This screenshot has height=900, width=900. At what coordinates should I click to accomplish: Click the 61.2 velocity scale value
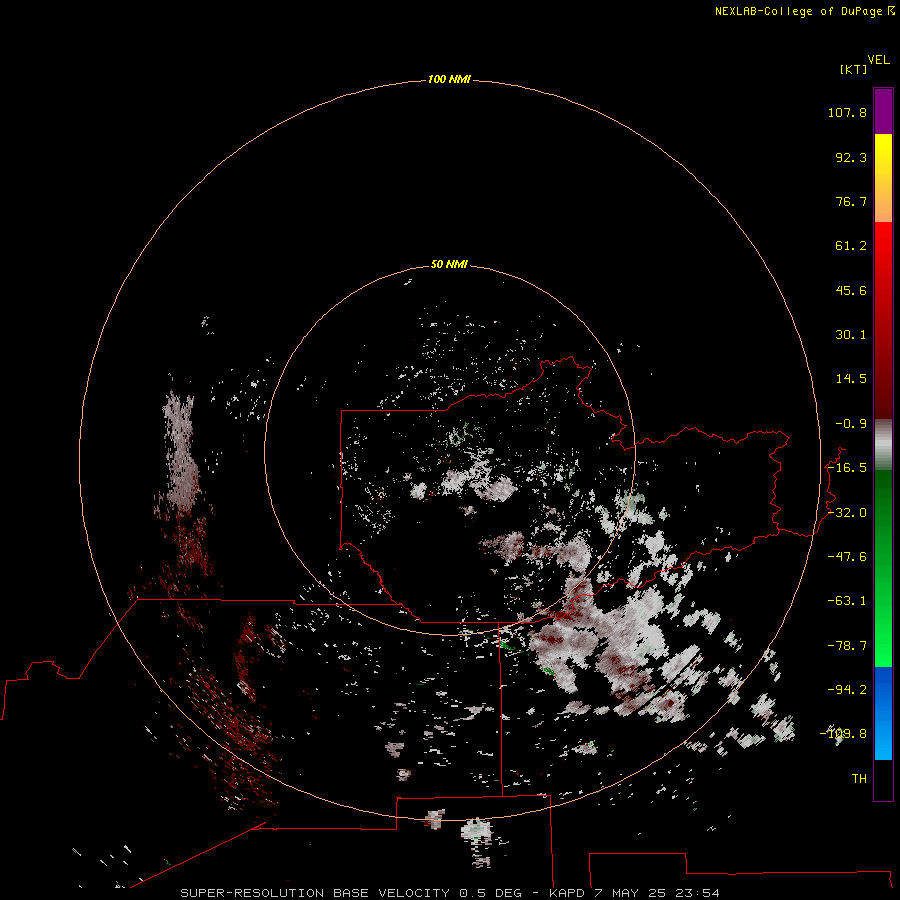click(x=851, y=246)
